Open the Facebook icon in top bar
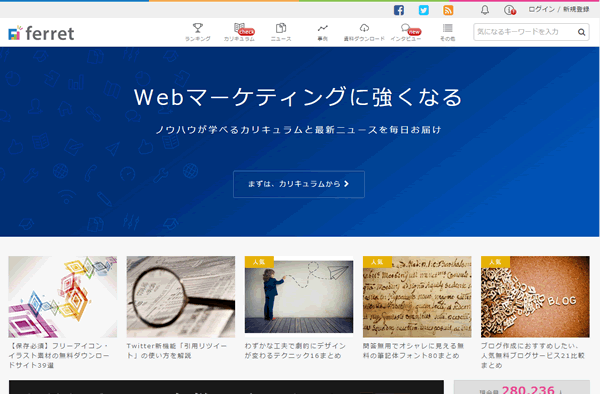600x394 pixels. pos(399,10)
